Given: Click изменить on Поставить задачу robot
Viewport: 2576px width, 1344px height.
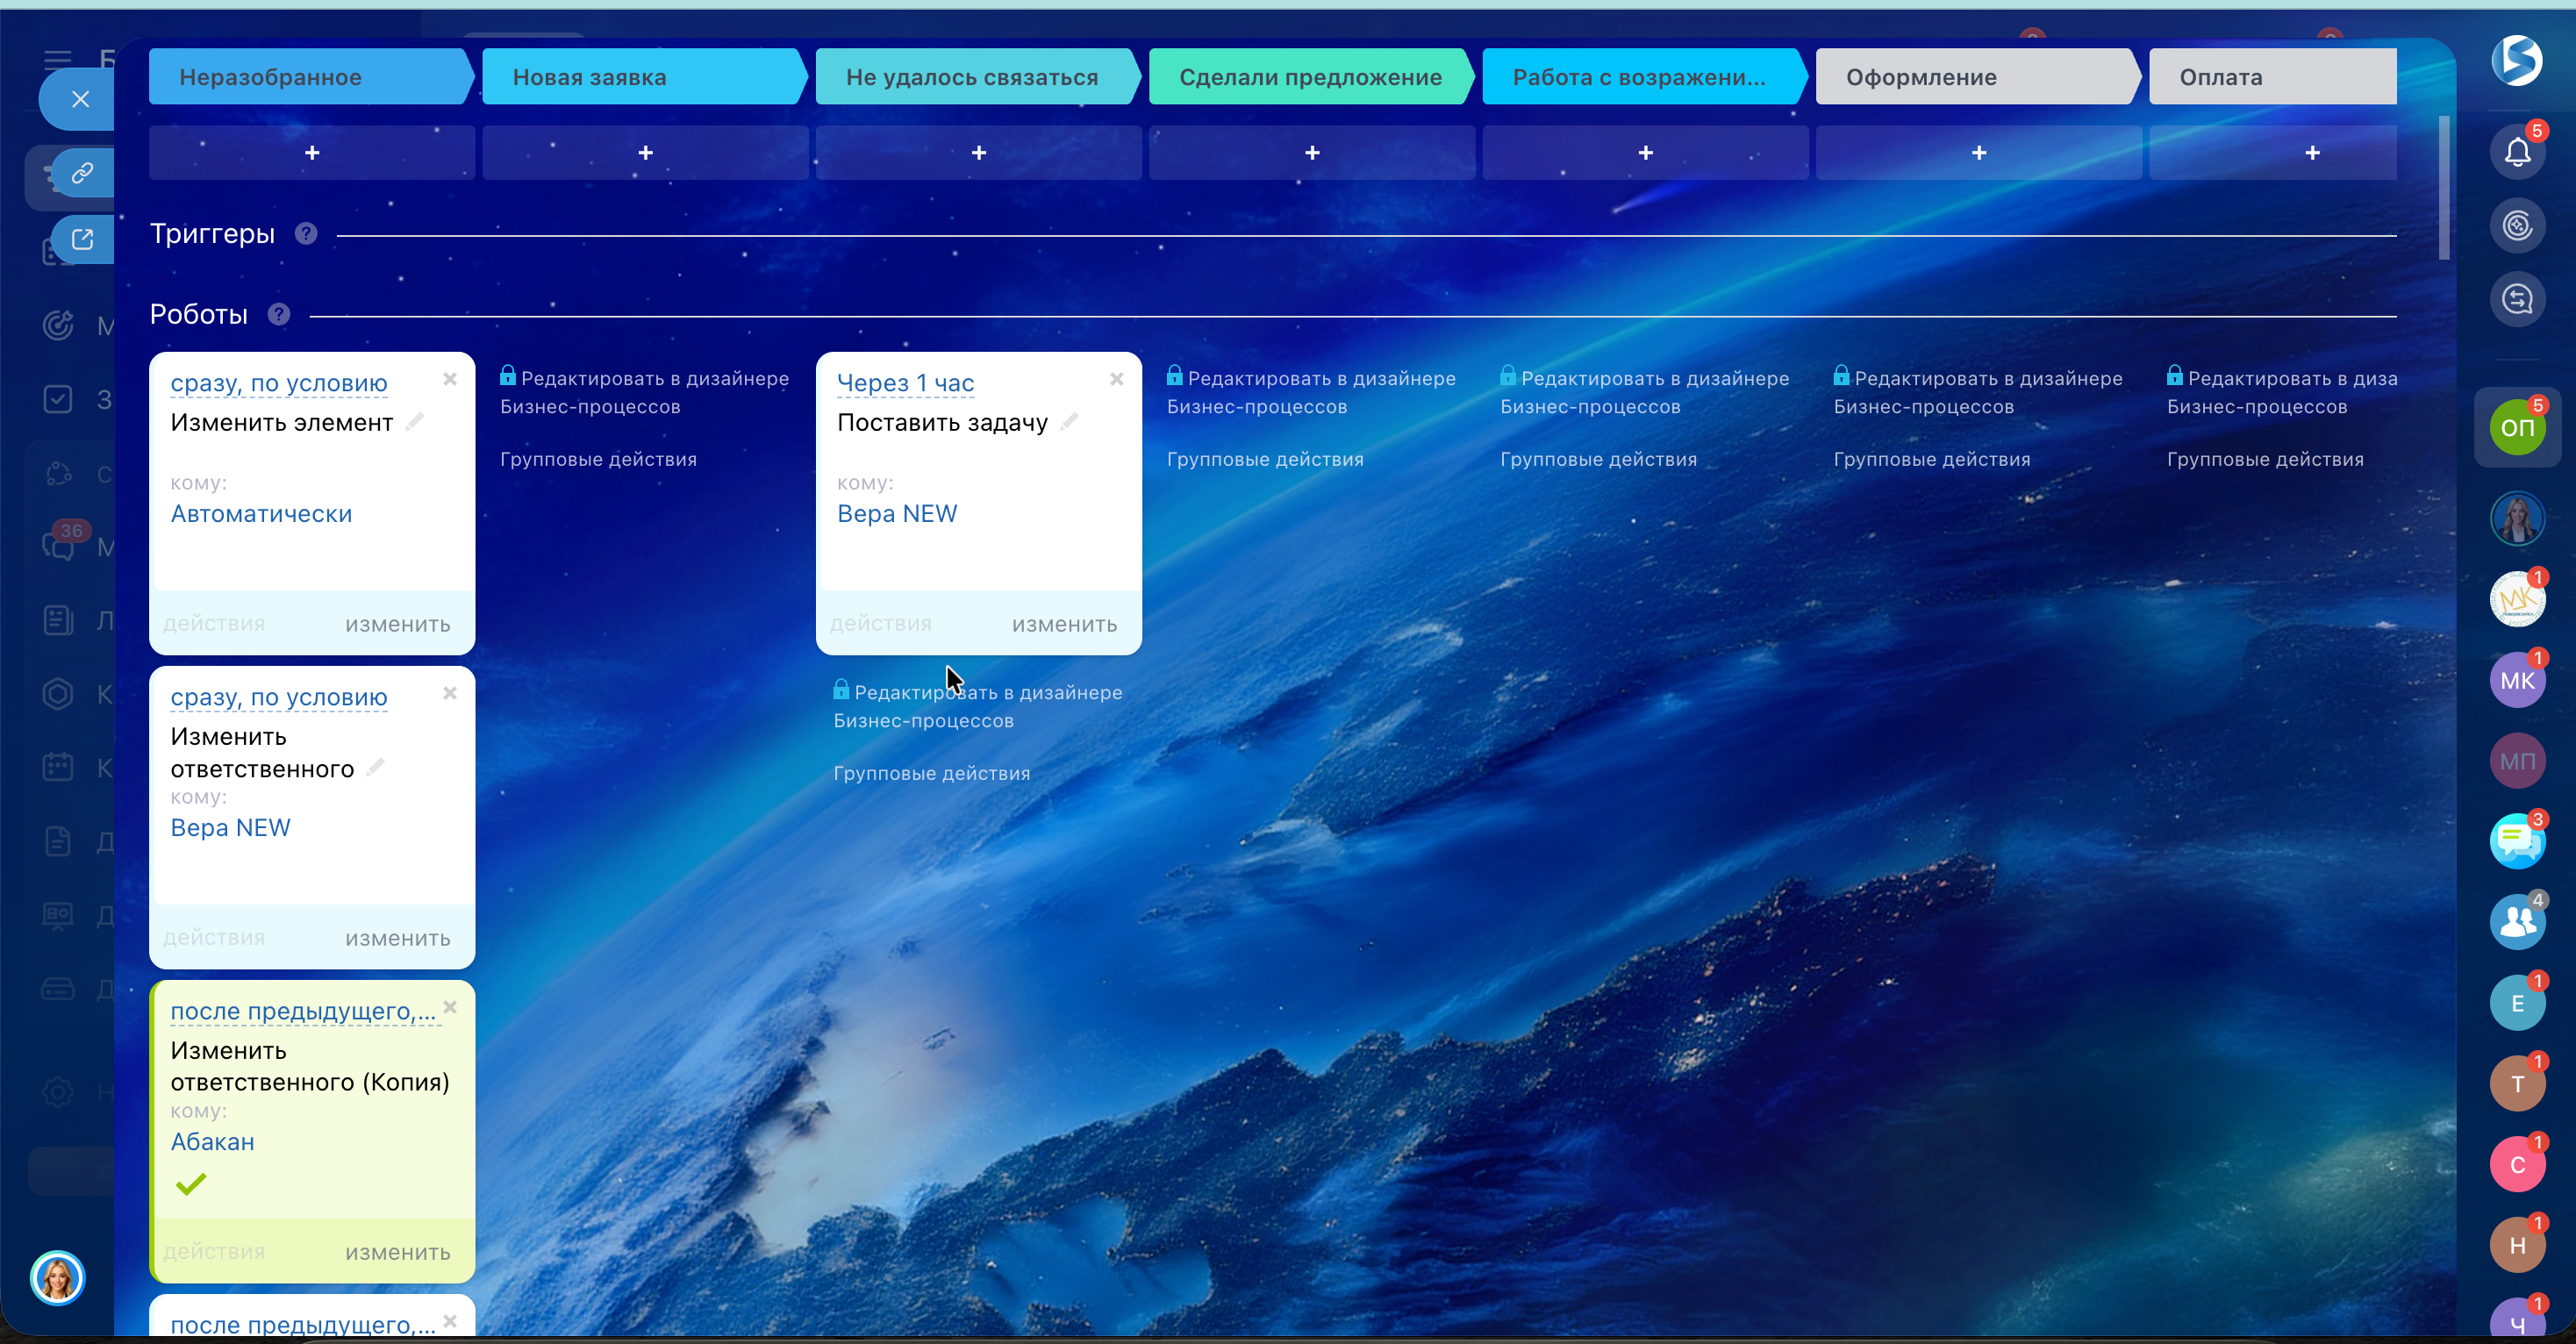Looking at the screenshot, I should (x=1064, y=624).
